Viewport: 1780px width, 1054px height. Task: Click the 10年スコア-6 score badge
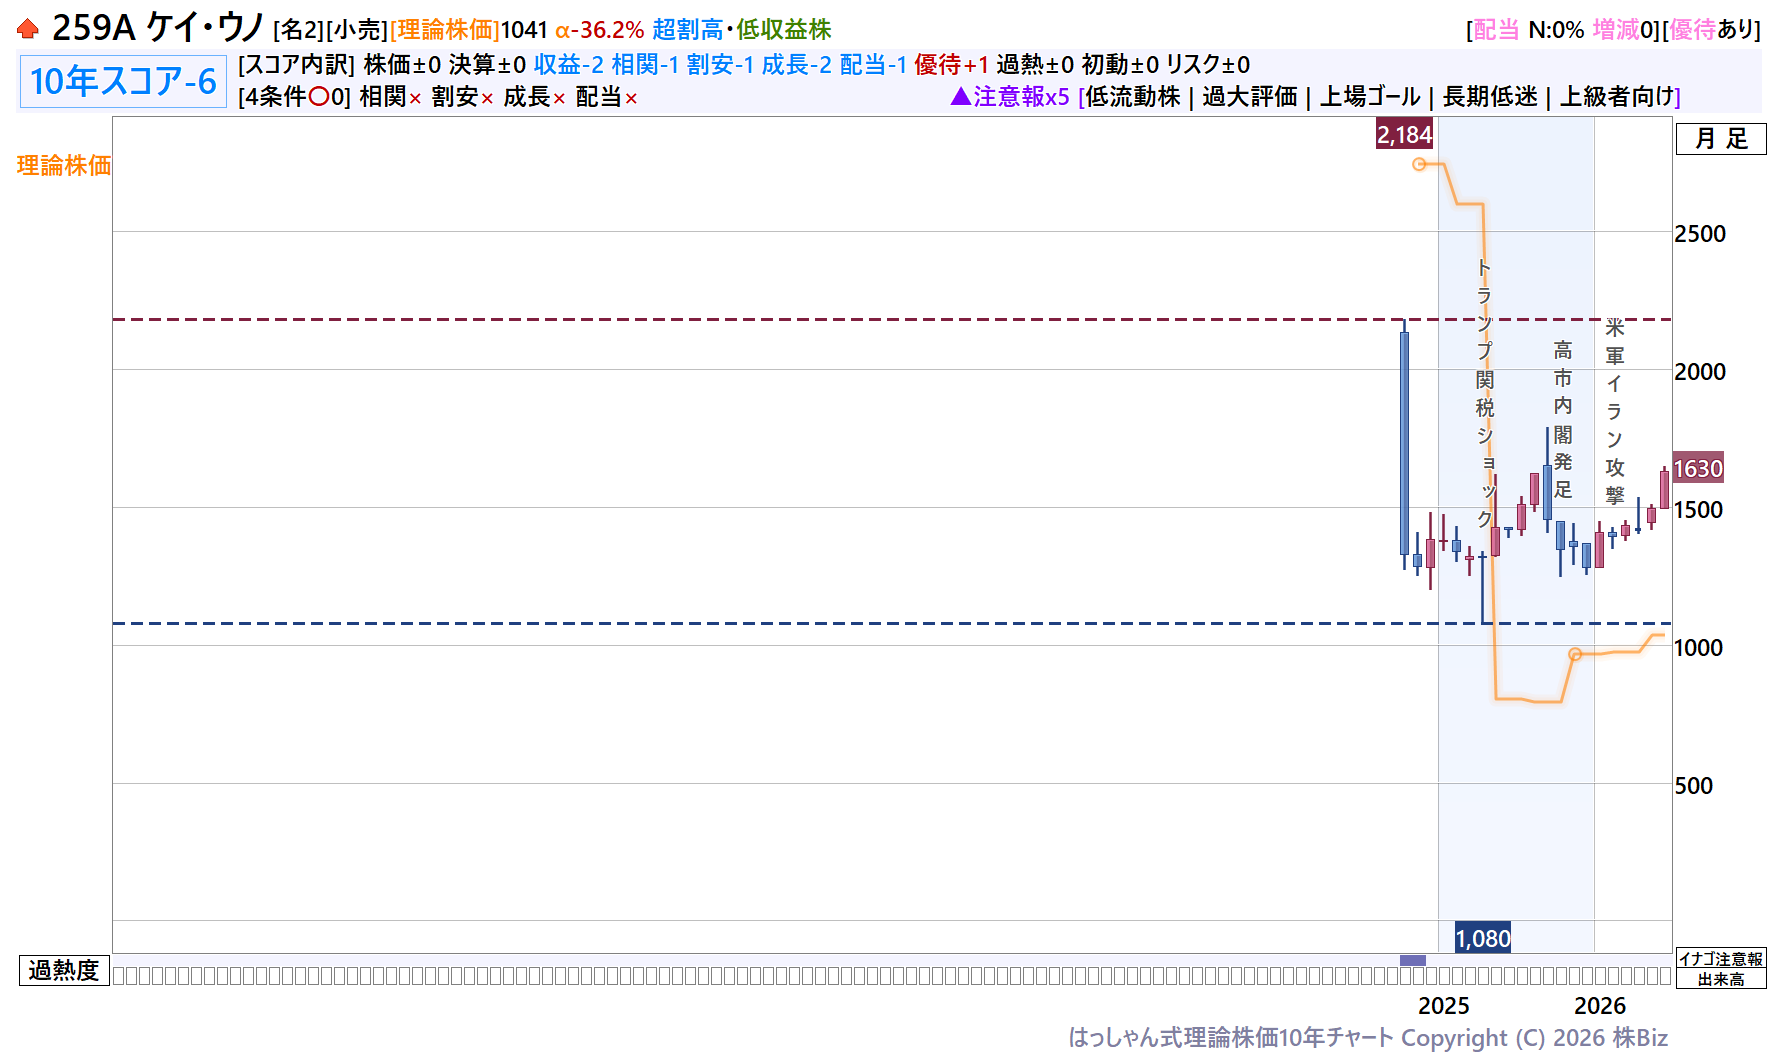coord(123,81)
